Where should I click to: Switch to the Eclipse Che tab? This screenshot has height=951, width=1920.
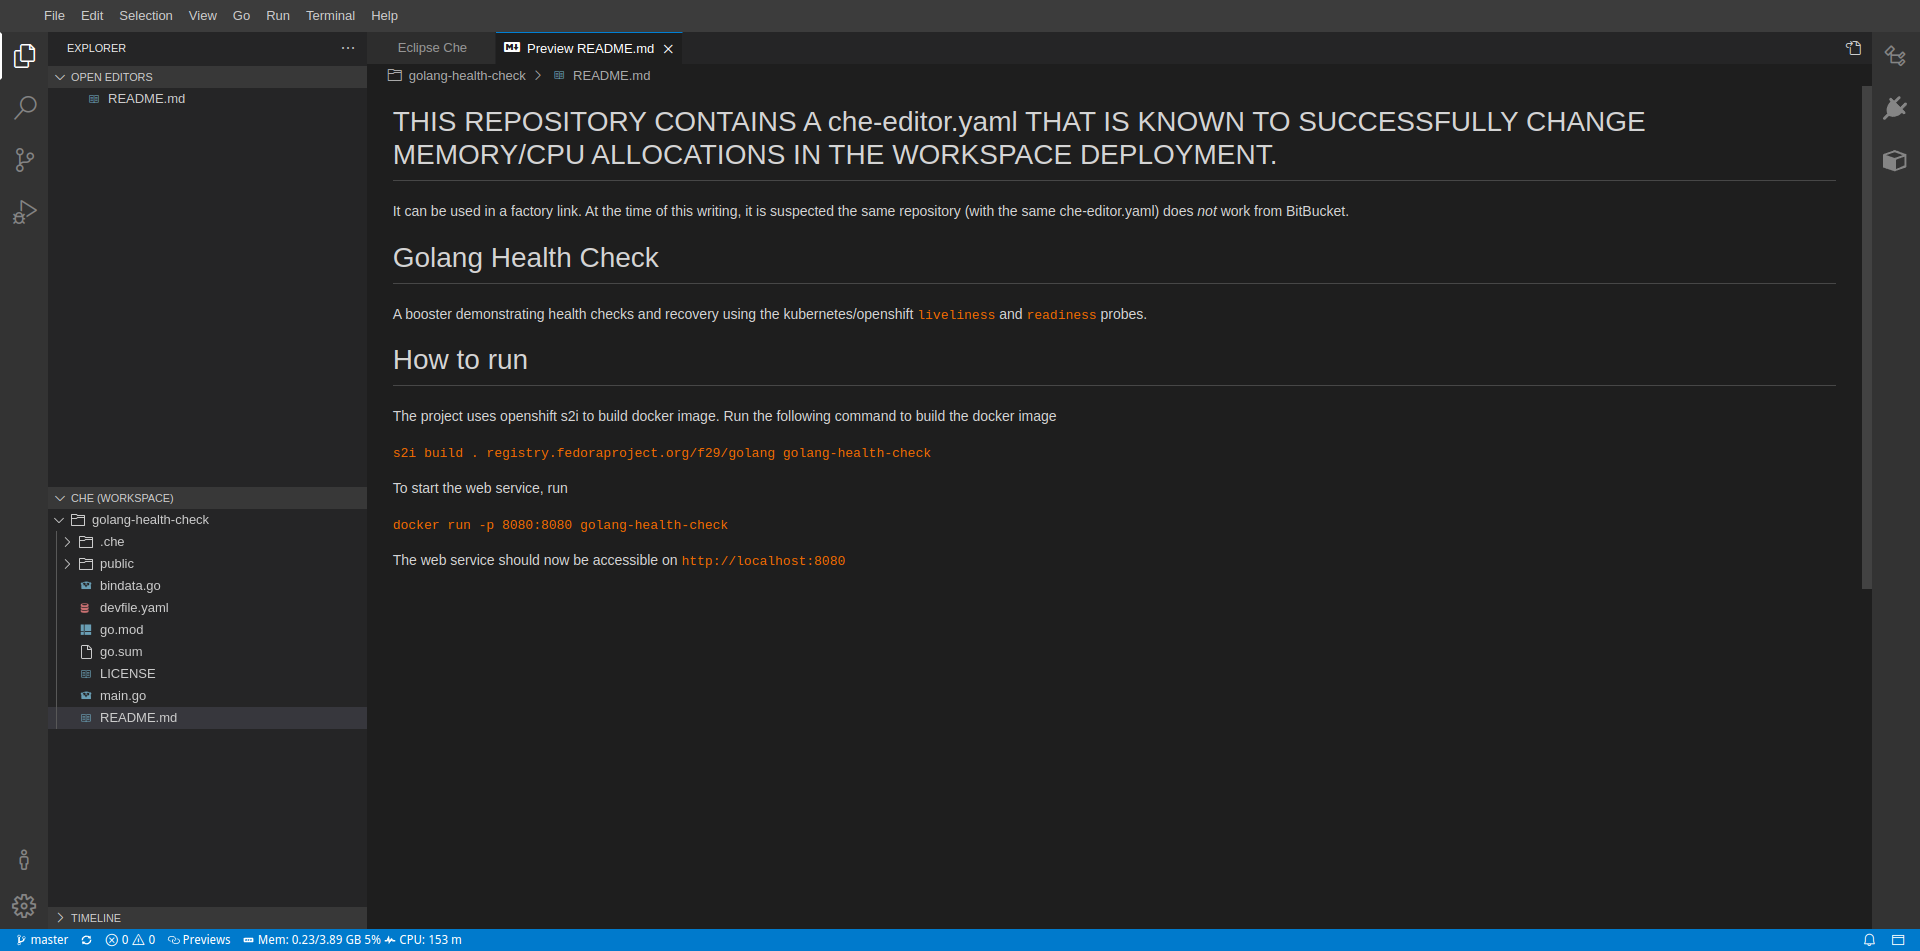pyautogui.click(x=432, y=48)
